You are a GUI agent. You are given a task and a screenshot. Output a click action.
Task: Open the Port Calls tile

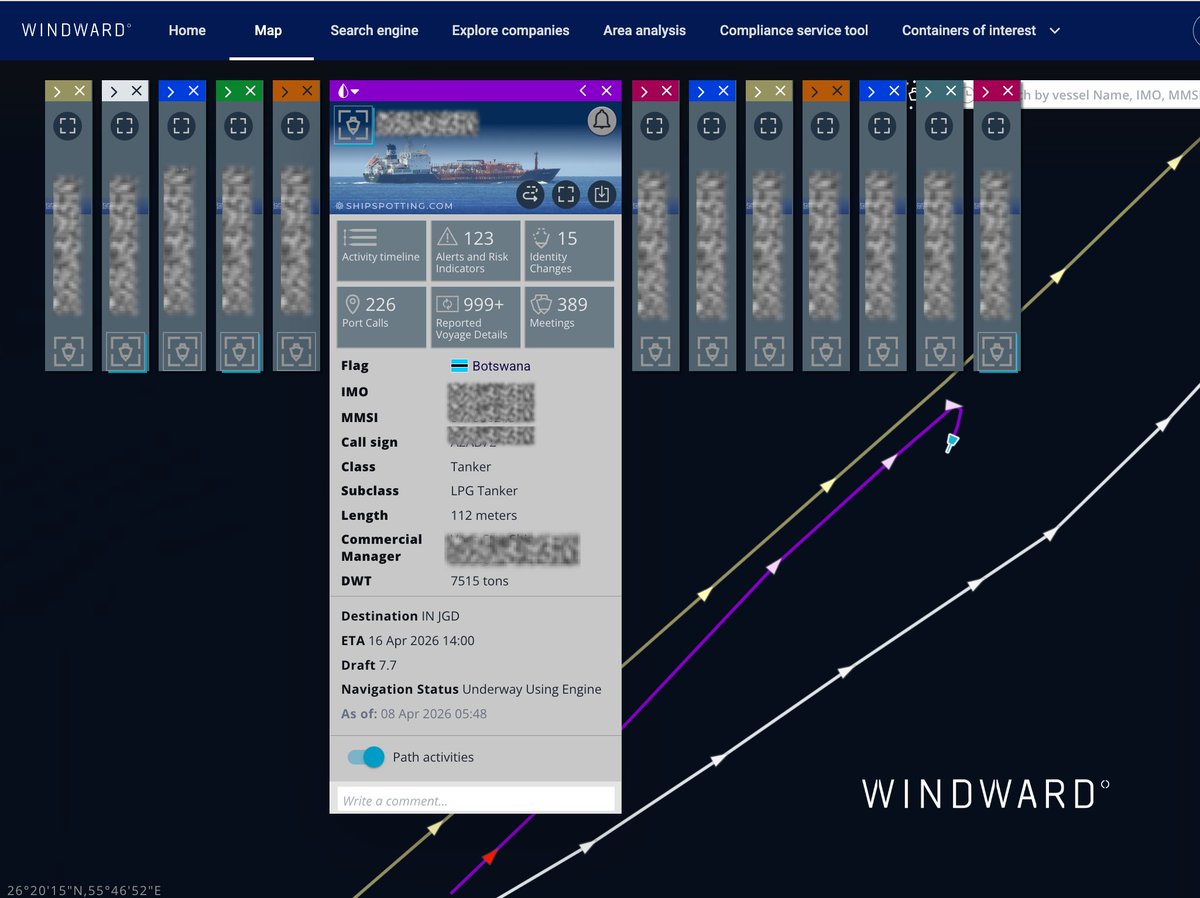coord(382,317)
